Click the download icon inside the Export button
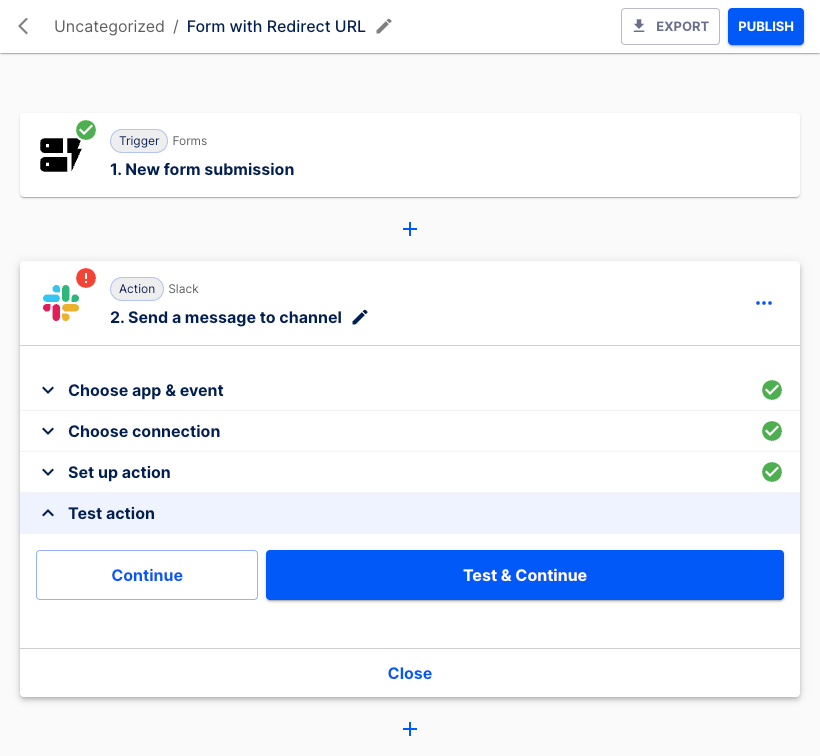 click(x=636, y=26)
